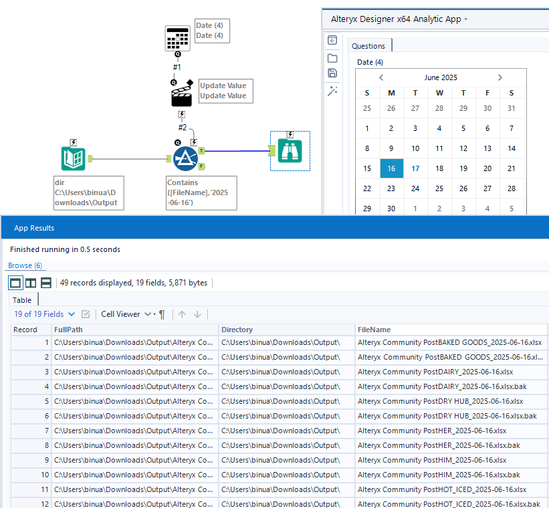Viewport: 549px width, 508px height.
Task: Click the Filter tool True output anchor
Action: pos(202,151)
